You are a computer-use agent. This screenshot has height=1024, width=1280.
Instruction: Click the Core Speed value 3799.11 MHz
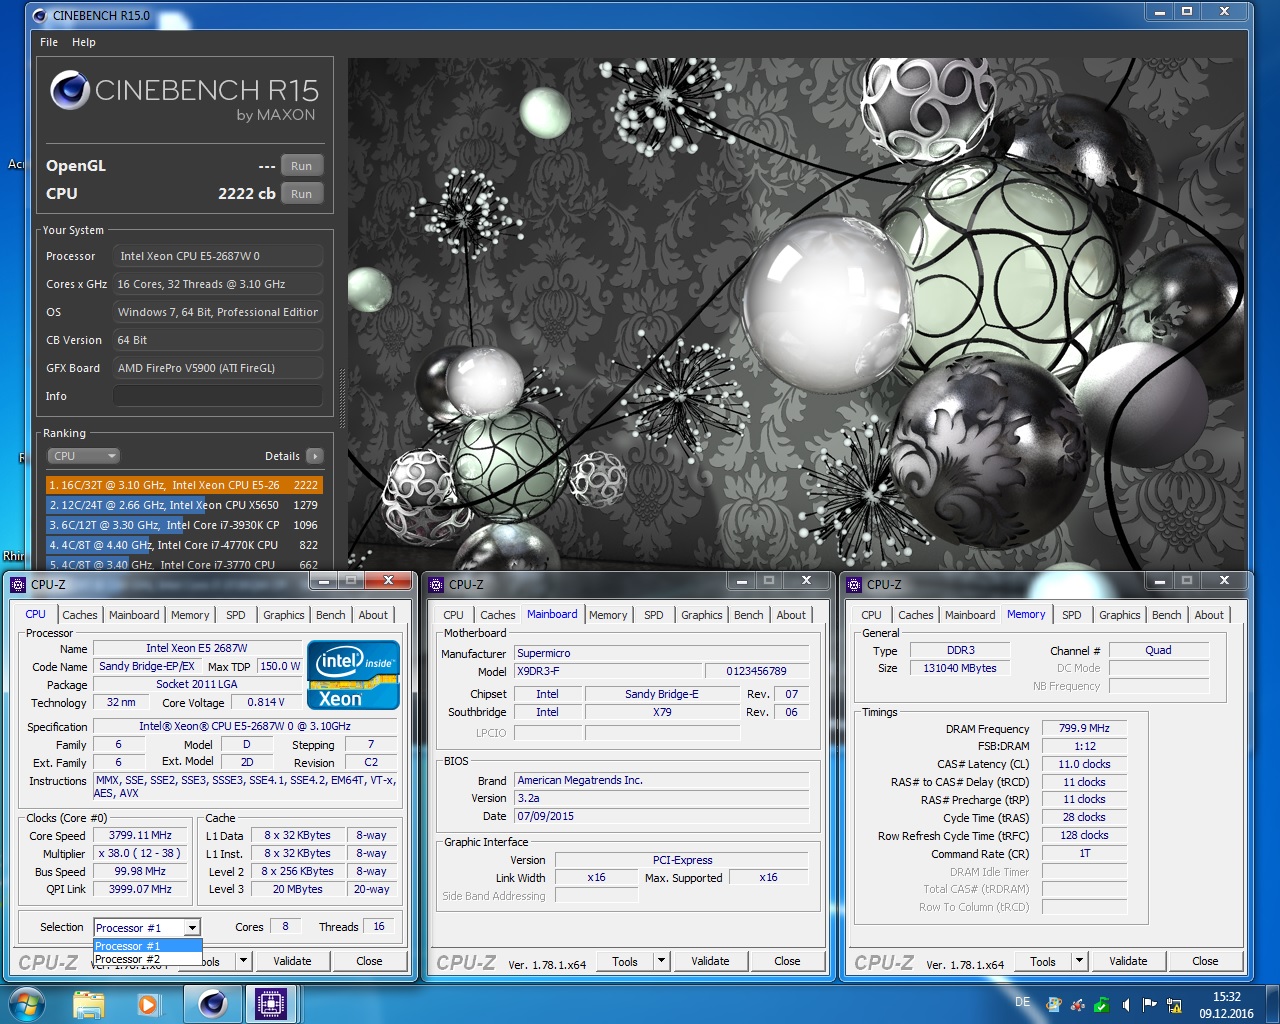point(141,835)
